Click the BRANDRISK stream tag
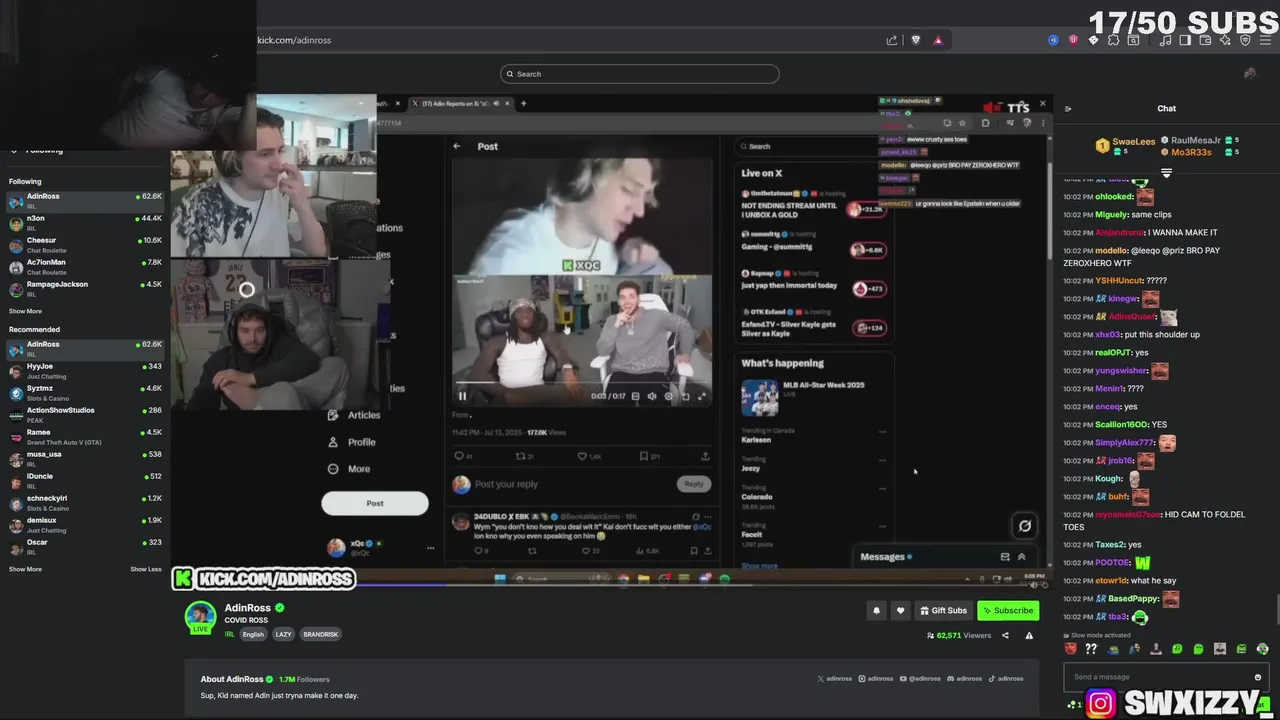The width and height of the screenshot is (1280, 720). pos(321,634)
